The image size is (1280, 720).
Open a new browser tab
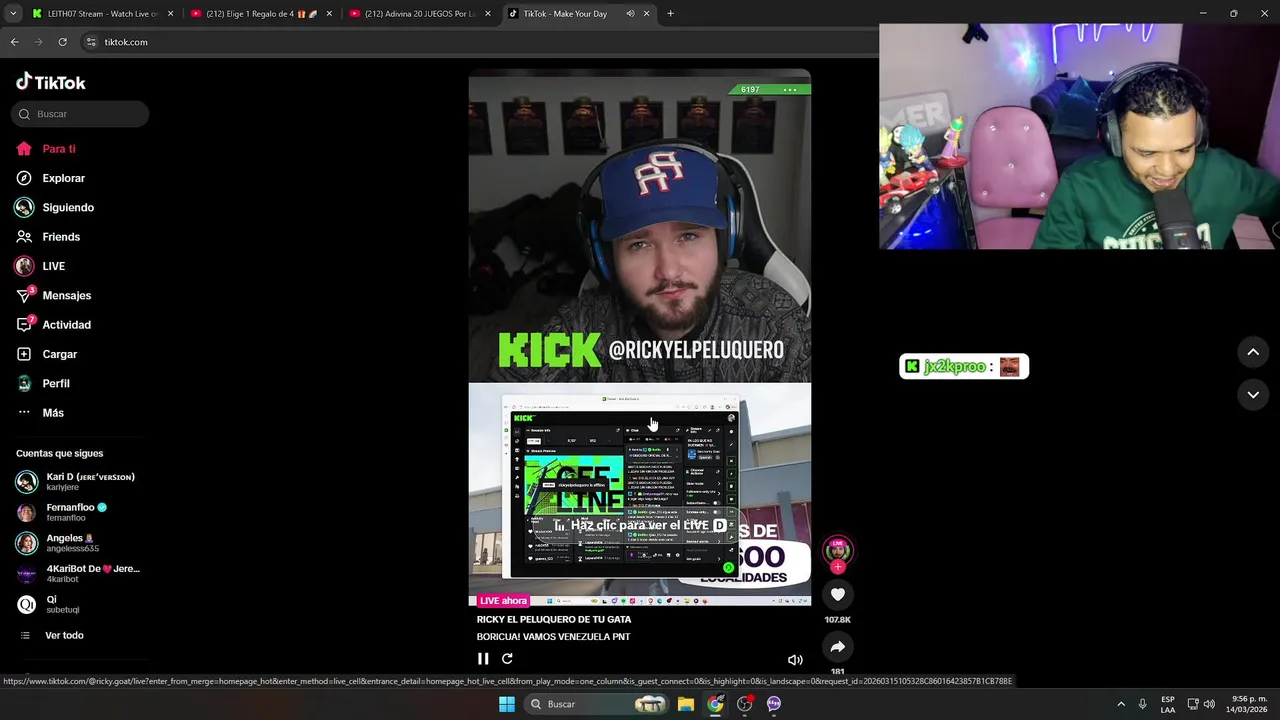click(670, 14)
